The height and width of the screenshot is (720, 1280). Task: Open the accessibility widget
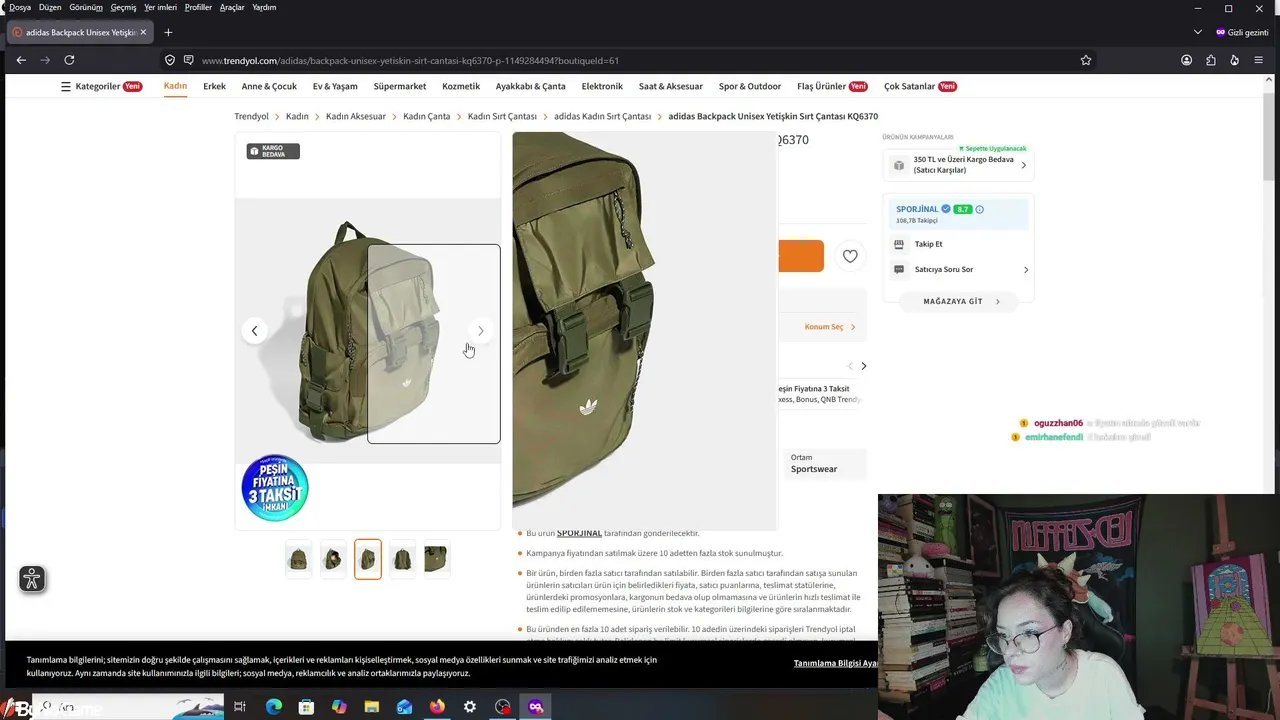pos(32,579)
